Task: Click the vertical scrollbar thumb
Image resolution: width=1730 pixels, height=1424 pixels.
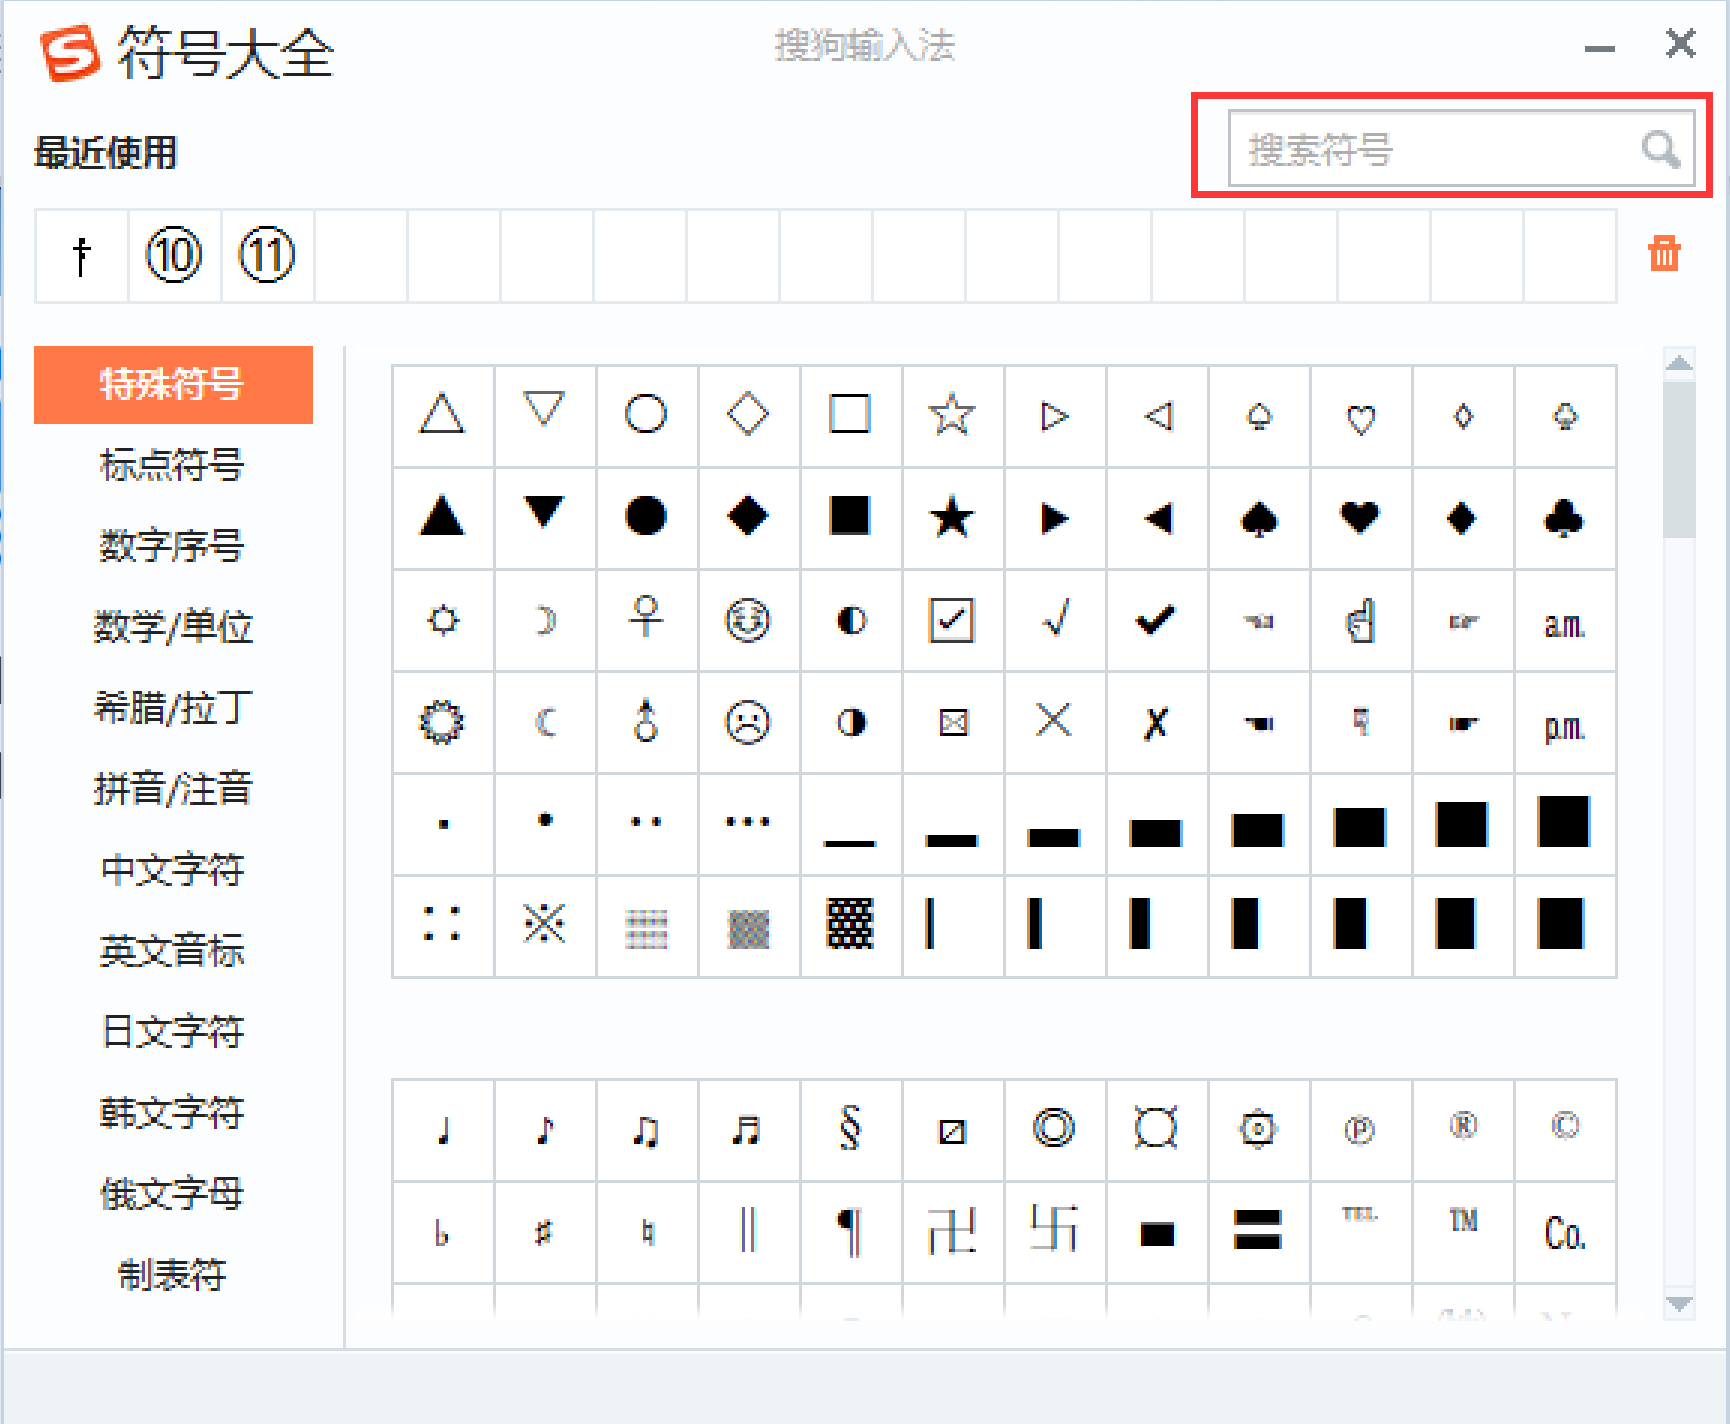Action: (1680, 460)
